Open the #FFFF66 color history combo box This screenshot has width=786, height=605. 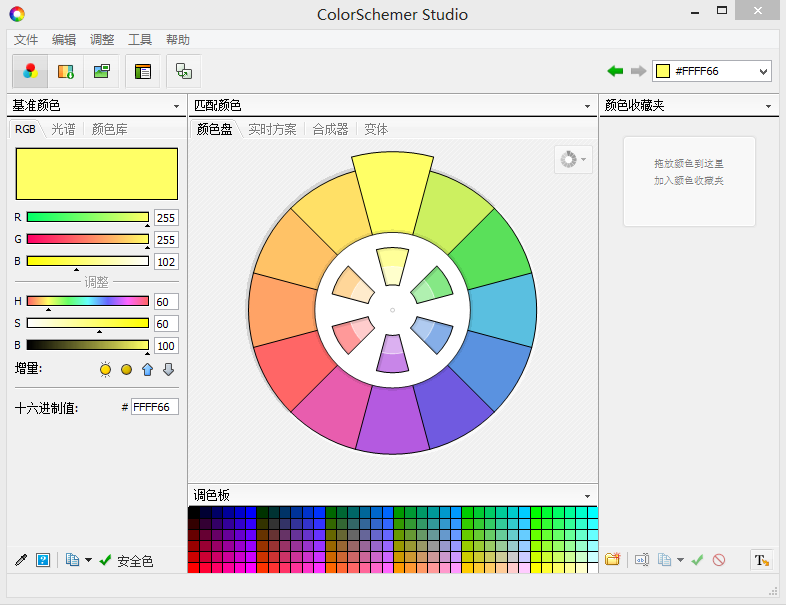click(712, 71)
